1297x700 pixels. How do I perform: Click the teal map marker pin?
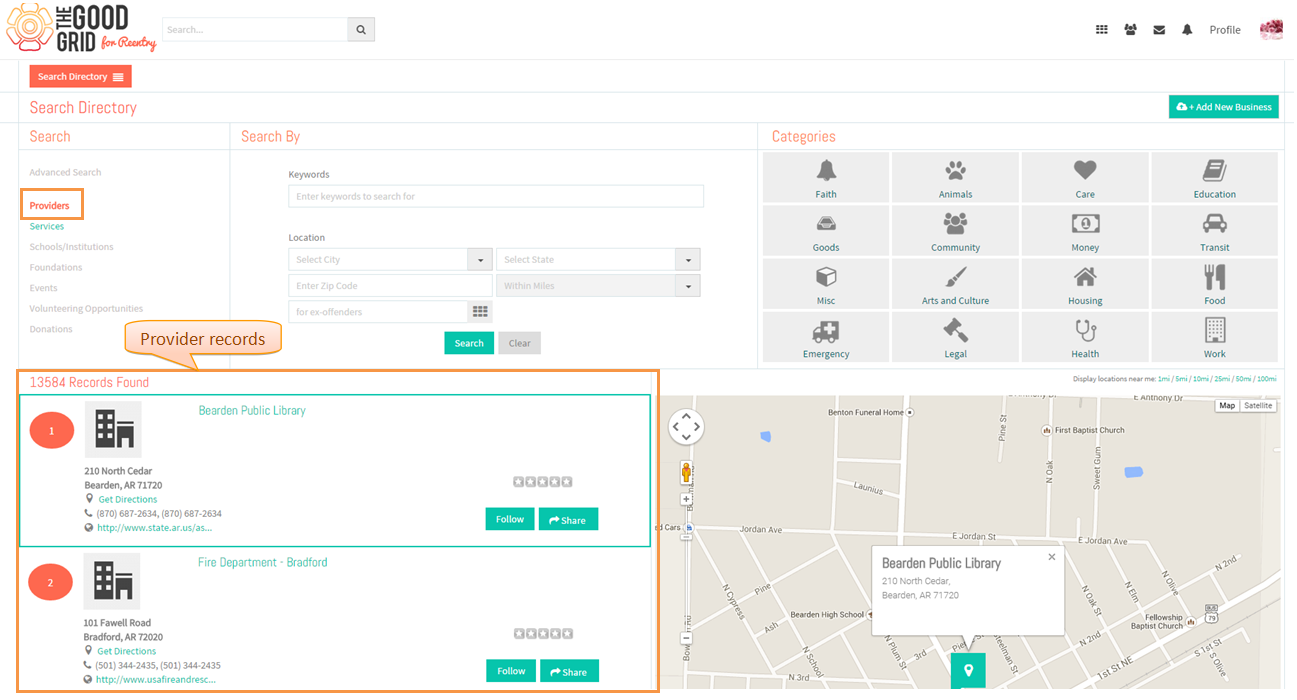968,670
